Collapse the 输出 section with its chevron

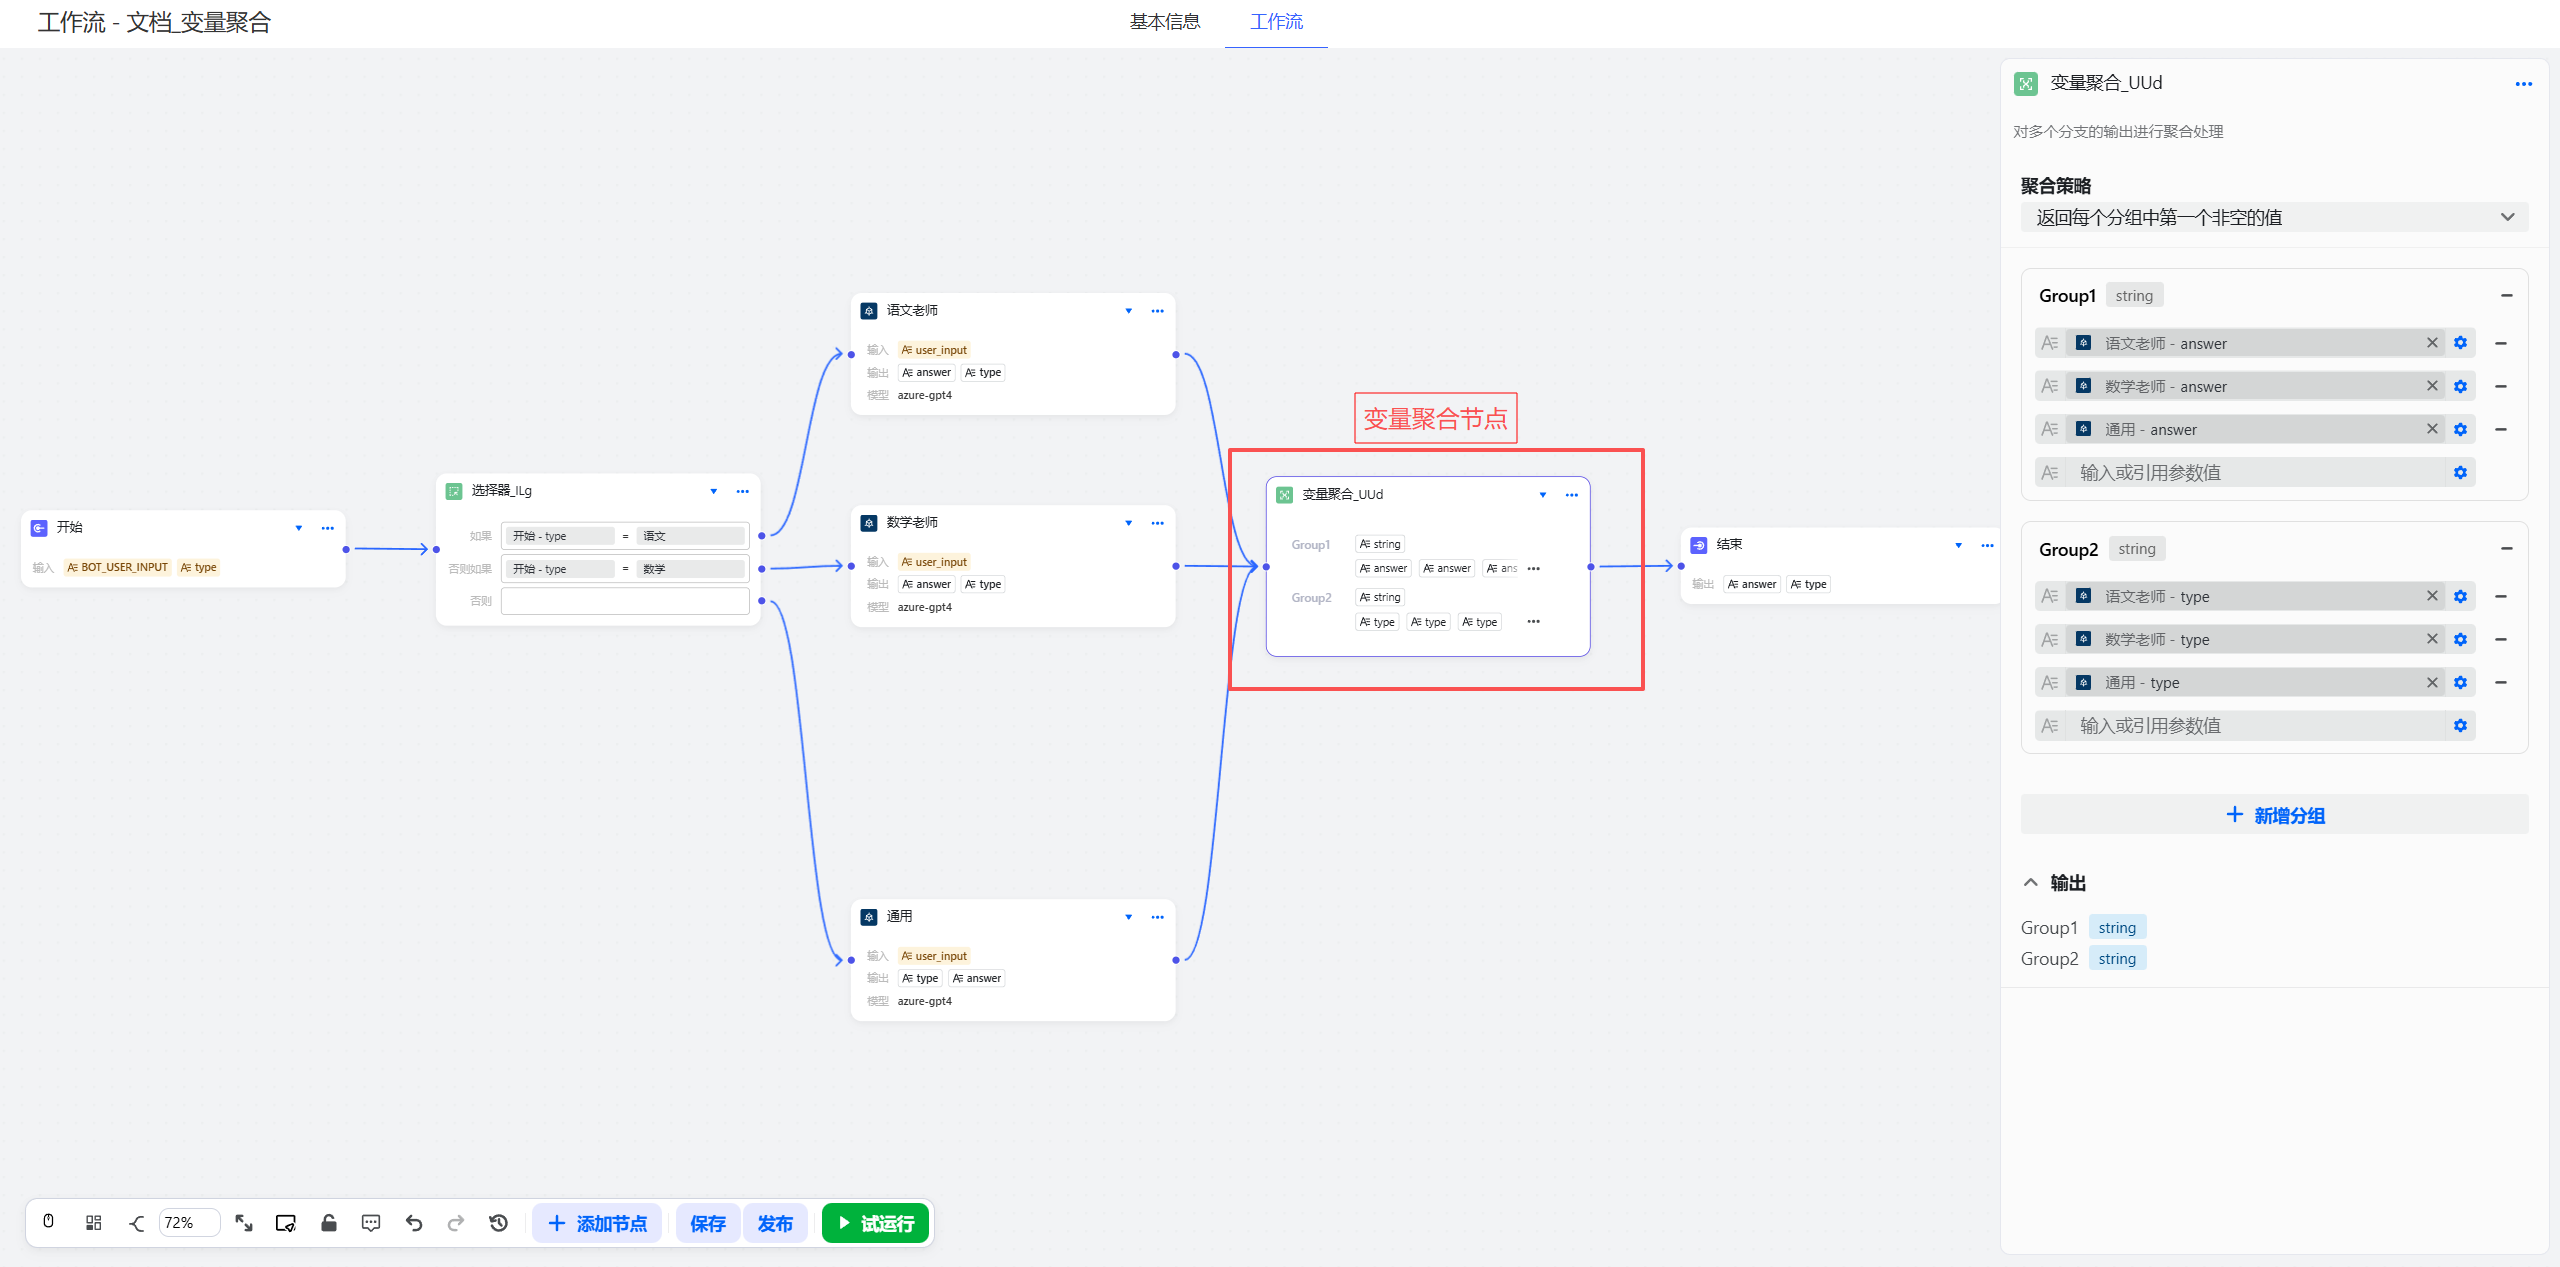pyautogui.click(x=2030, y=882)
